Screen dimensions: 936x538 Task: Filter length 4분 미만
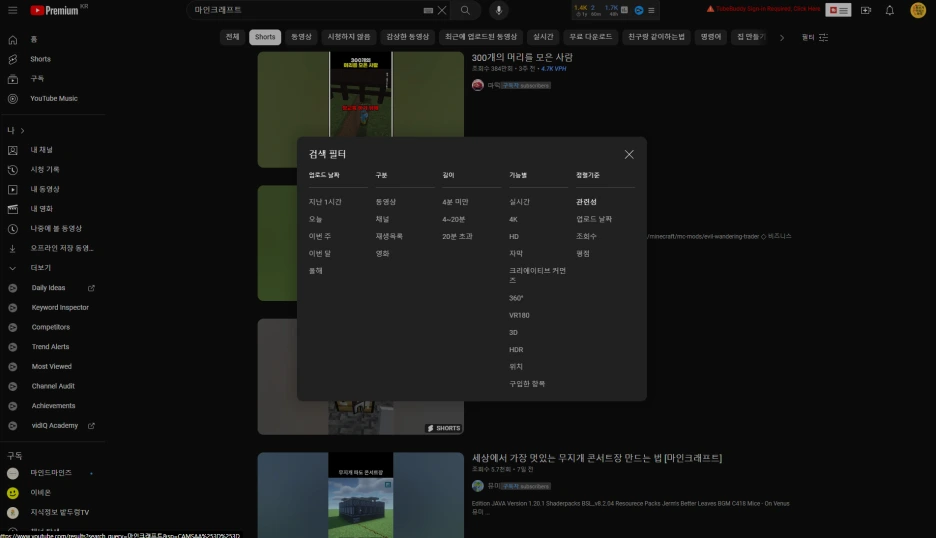click(455, 202)
